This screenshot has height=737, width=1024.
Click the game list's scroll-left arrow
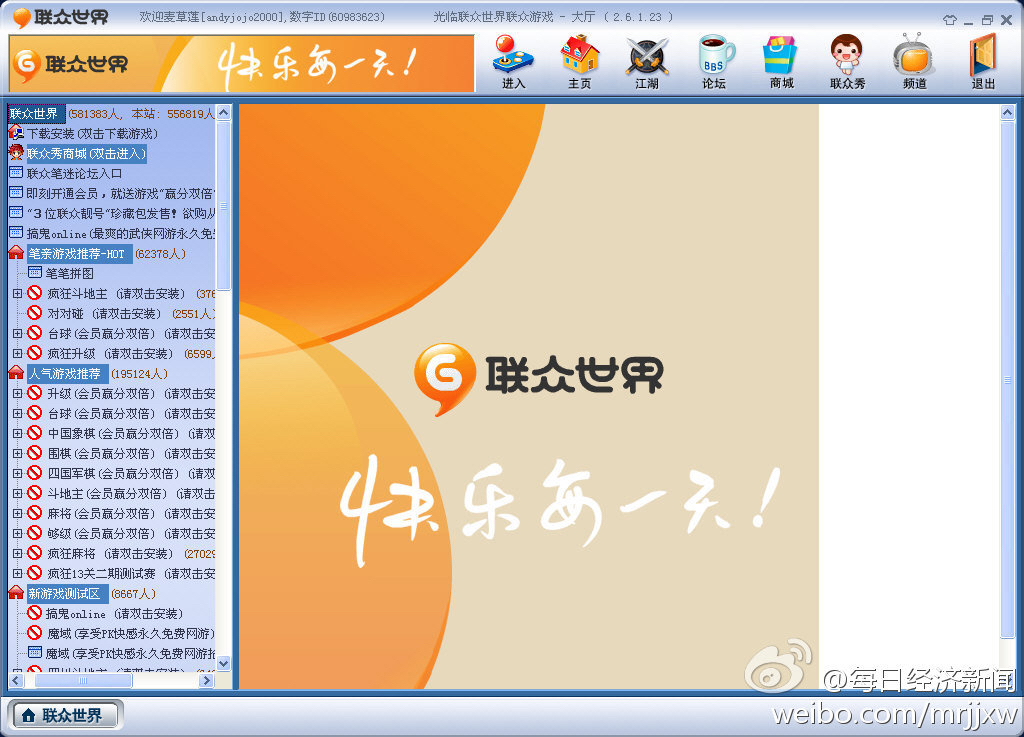16,680
